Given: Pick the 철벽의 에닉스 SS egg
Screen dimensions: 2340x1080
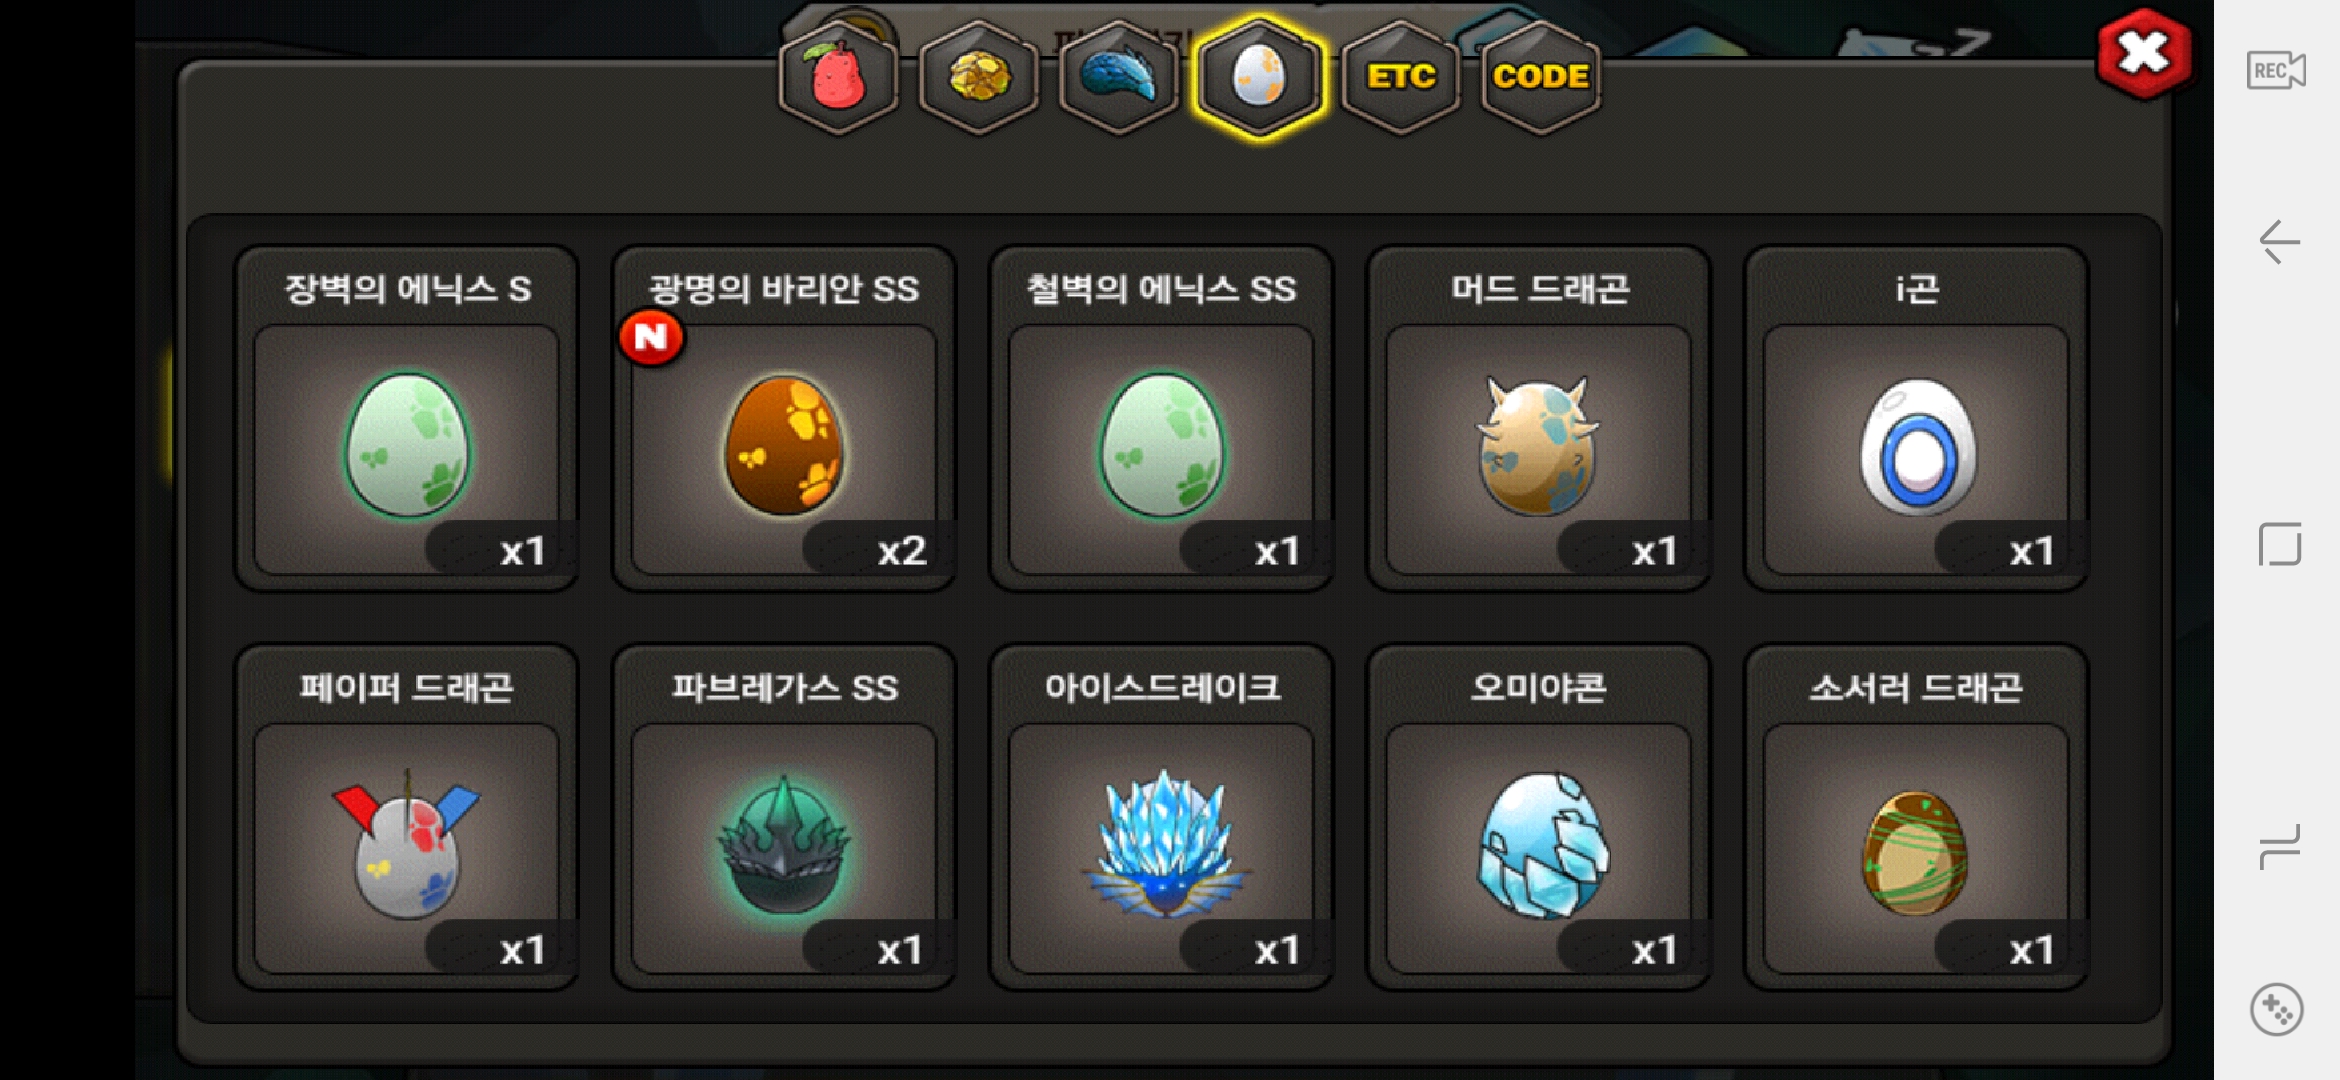Looking at the screenshot, I should click(1161, 418).
